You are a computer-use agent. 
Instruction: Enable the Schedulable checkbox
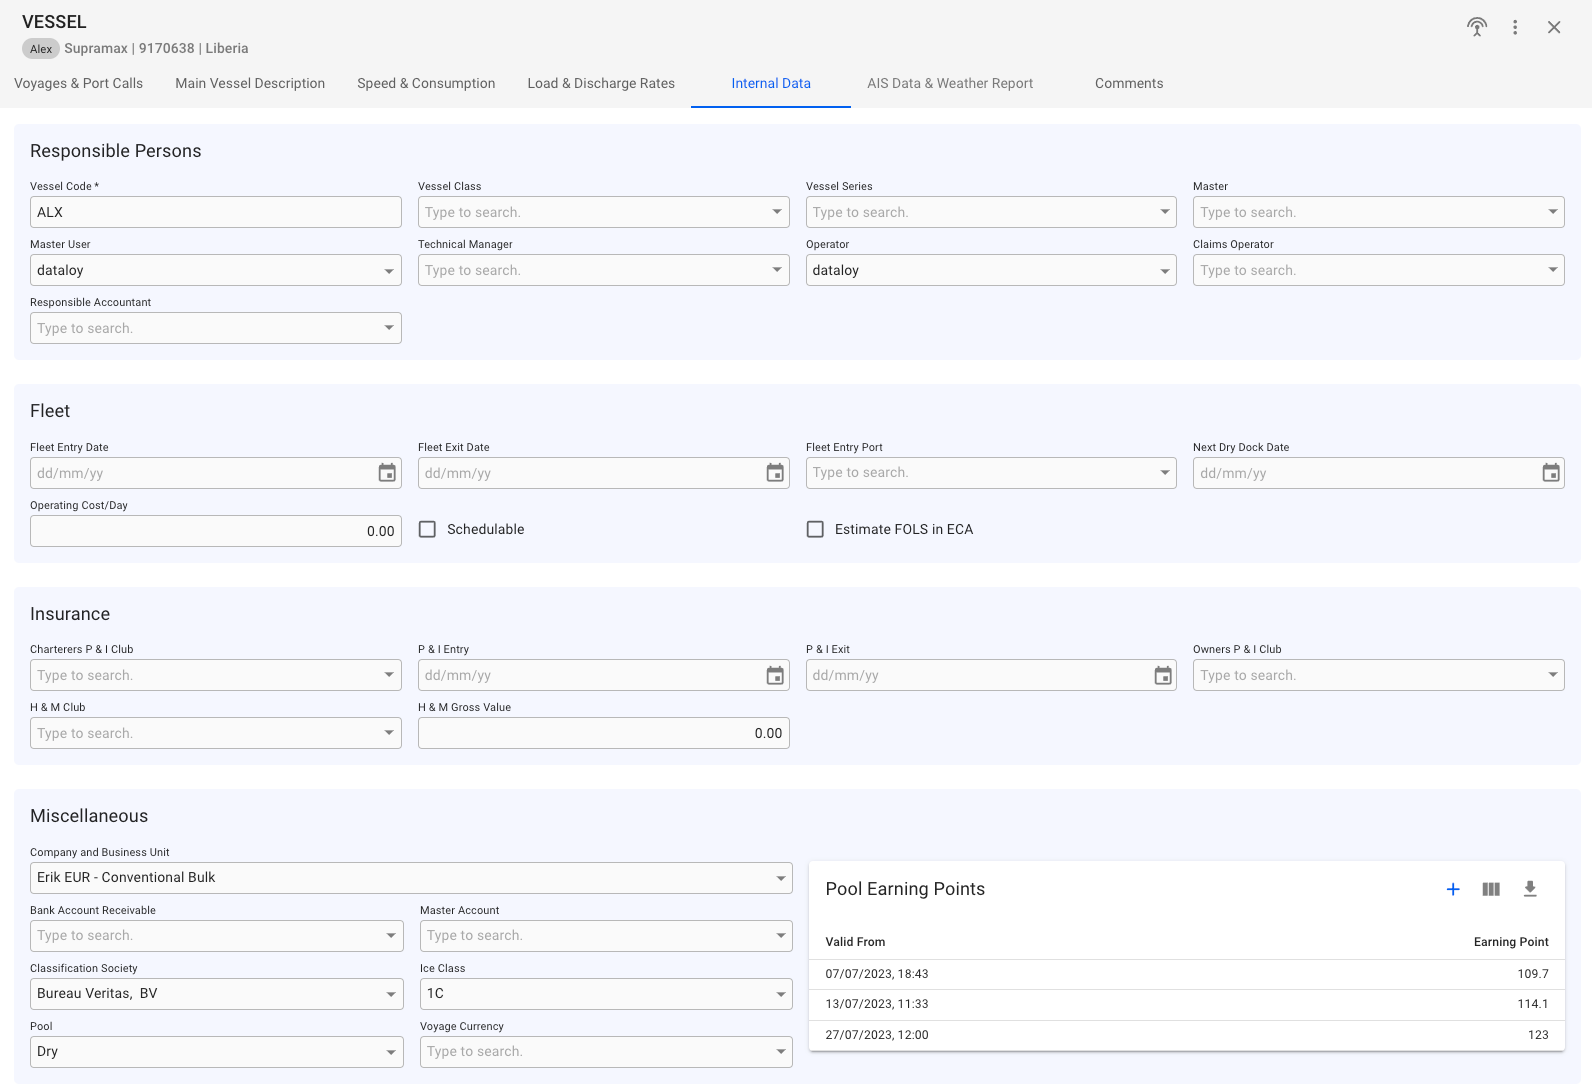pyautogui.click(x=428, y=530)
